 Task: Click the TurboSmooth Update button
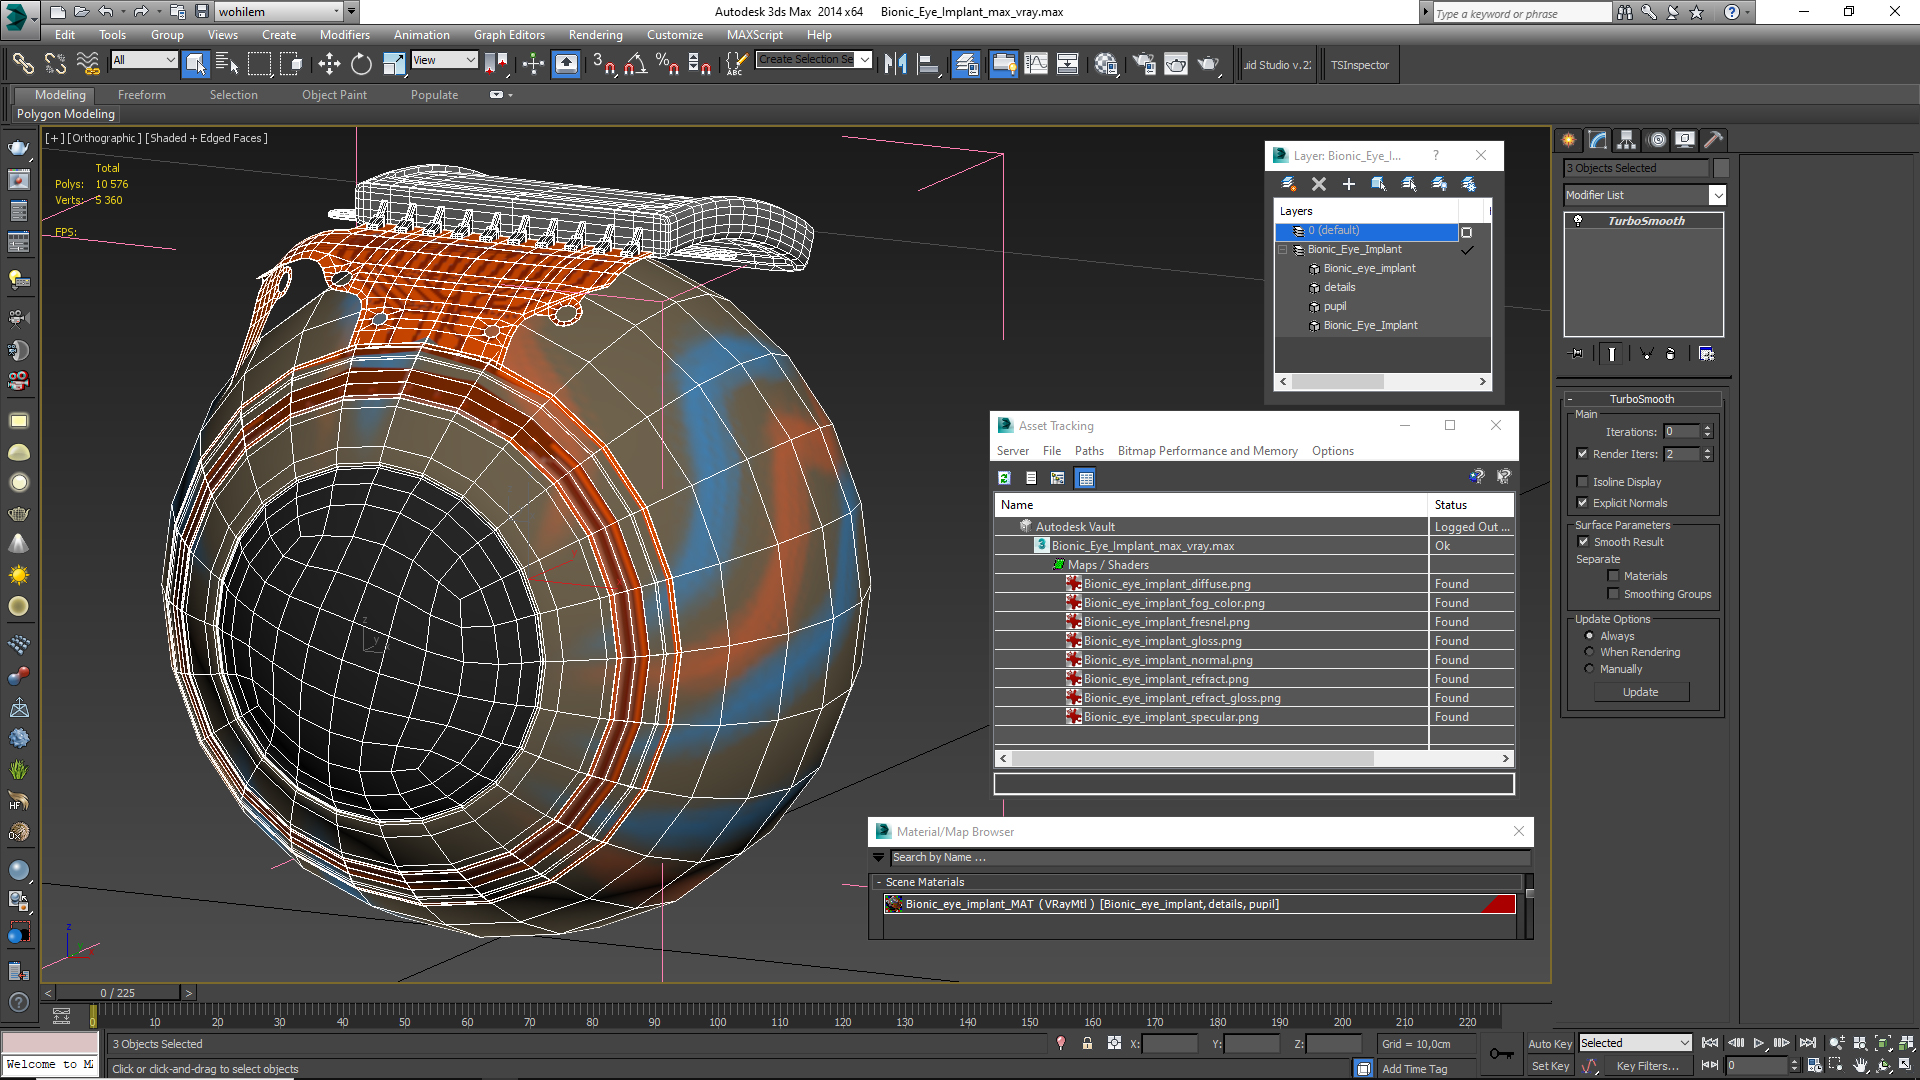[x=1640, y=692]
